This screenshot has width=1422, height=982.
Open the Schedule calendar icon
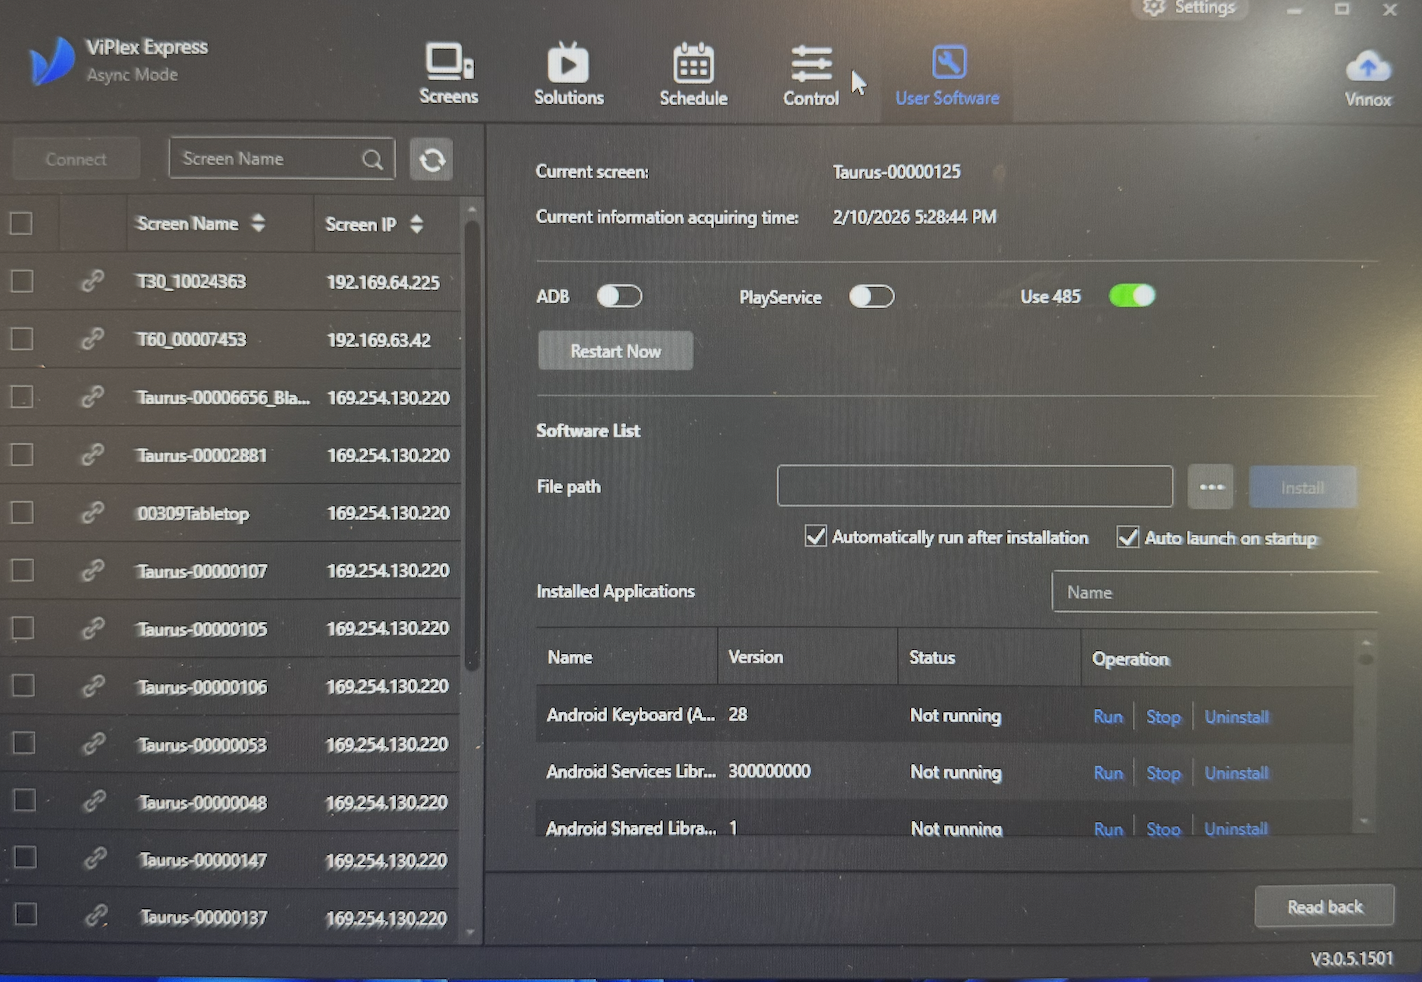tap(693, 64)
